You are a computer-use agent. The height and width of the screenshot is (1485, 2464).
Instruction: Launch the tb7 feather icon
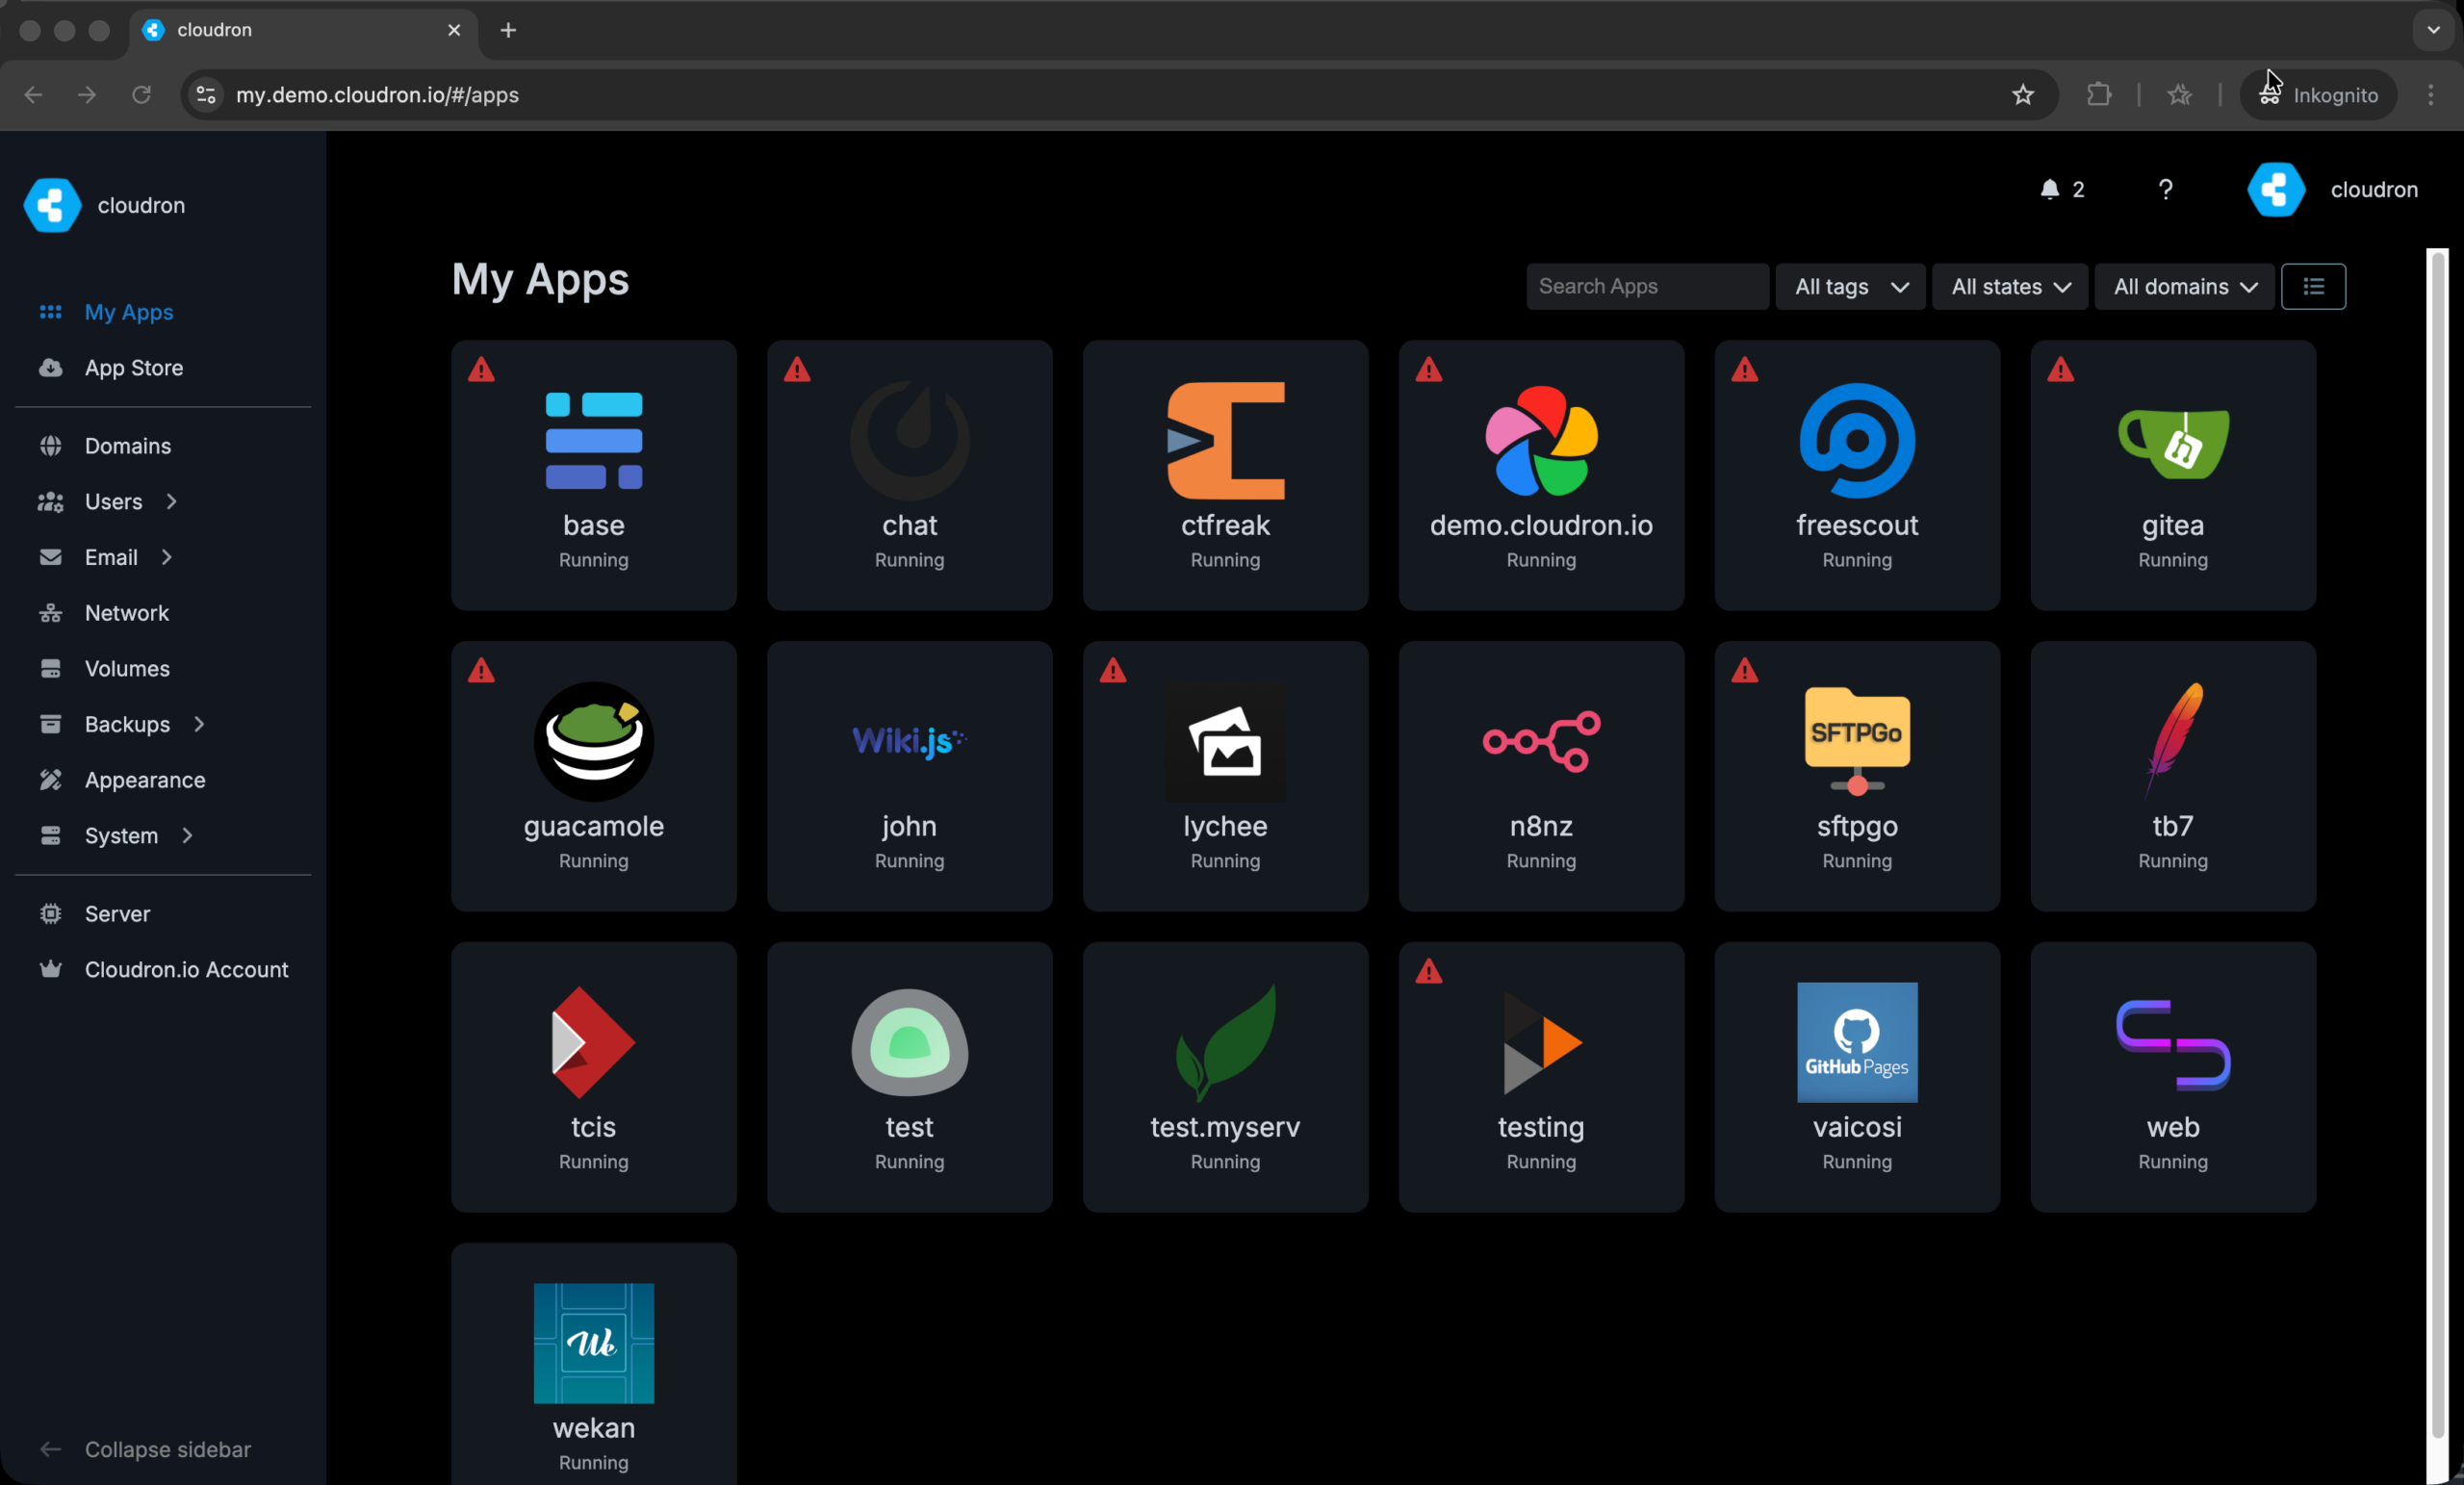2172,741
